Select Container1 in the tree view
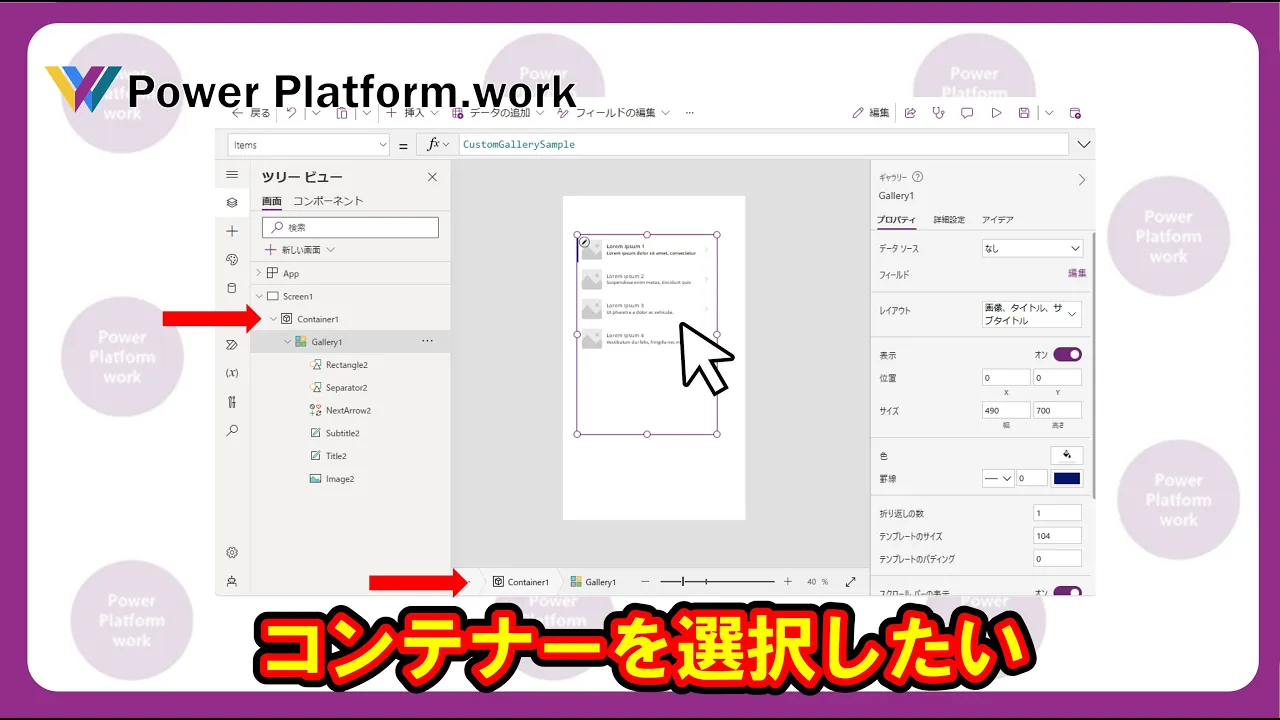The width and height of the screenshot is (1280, 720). pos(317,319)
